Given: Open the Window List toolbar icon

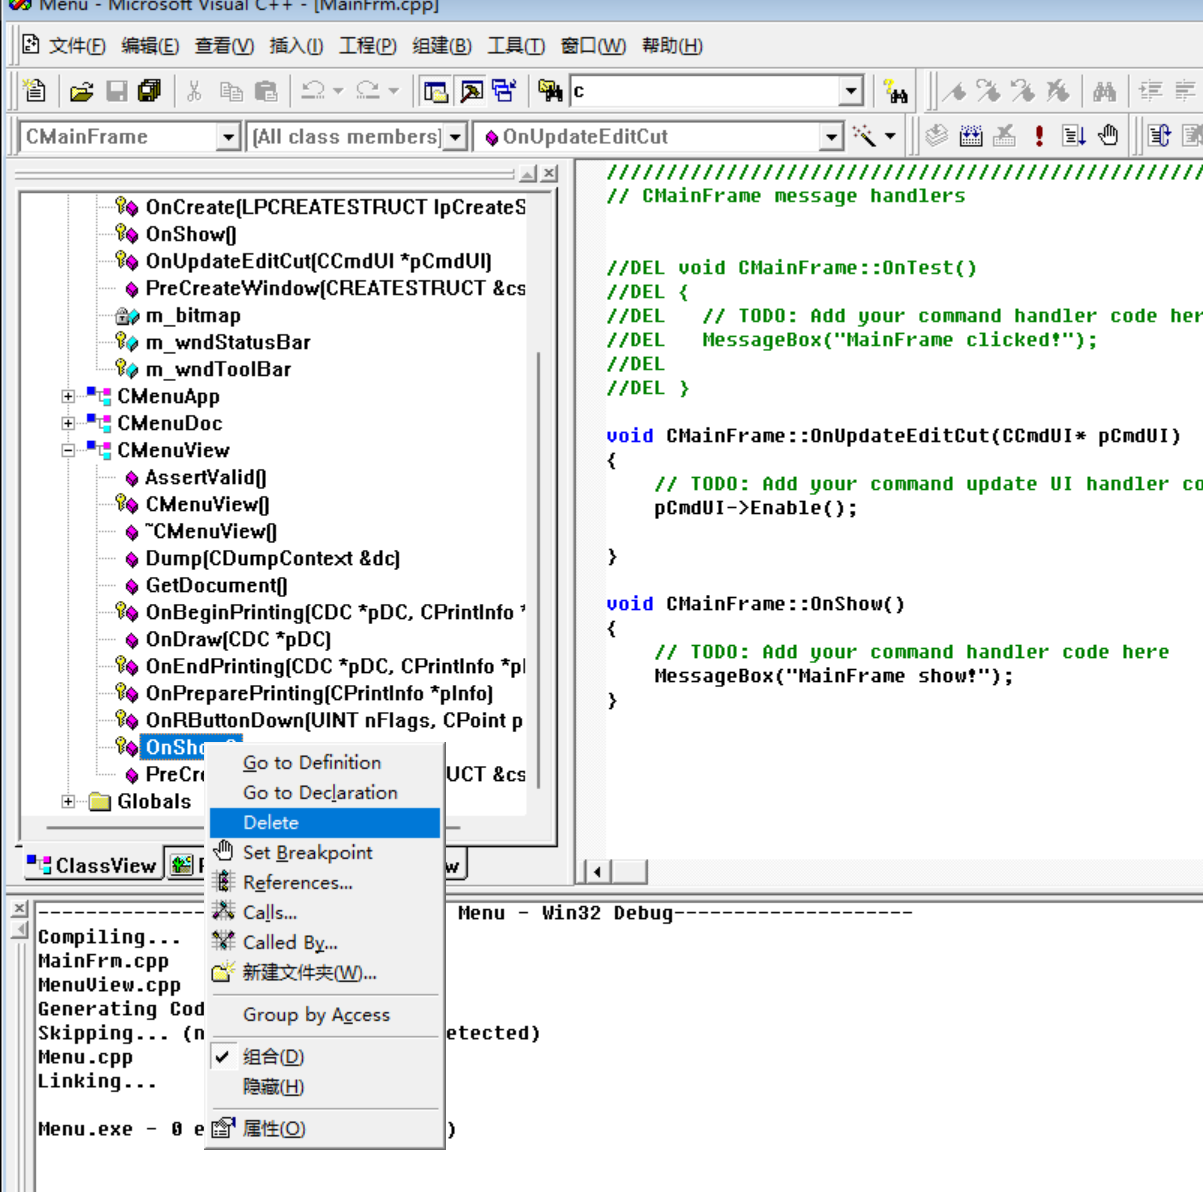Looking at the screenshot, I should coord(504,91).
